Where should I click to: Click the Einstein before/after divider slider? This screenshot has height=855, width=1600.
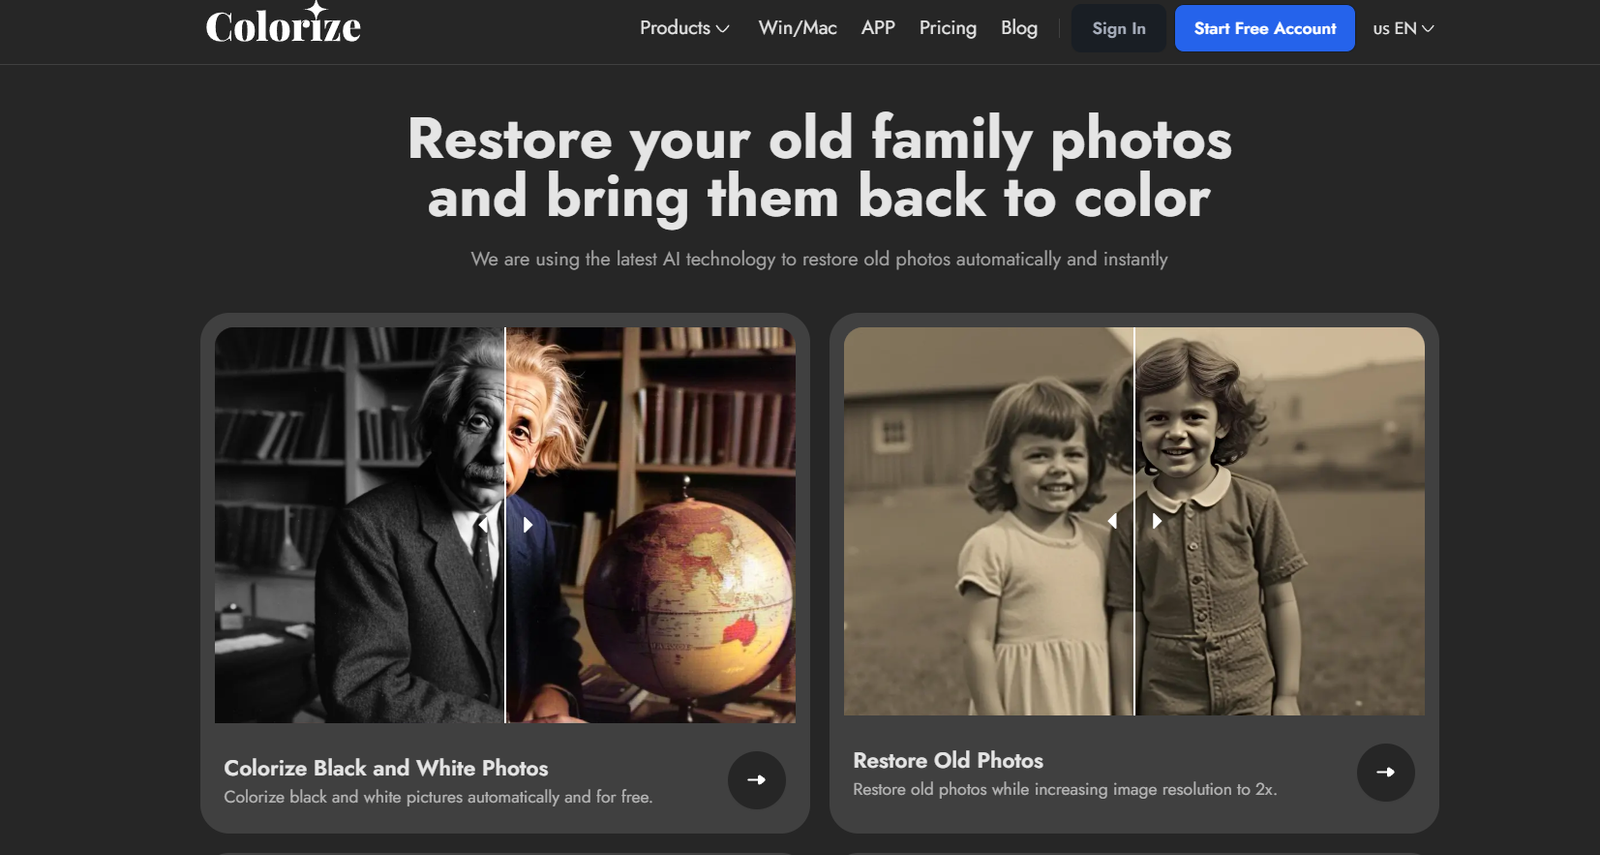[x=505, y=525]
